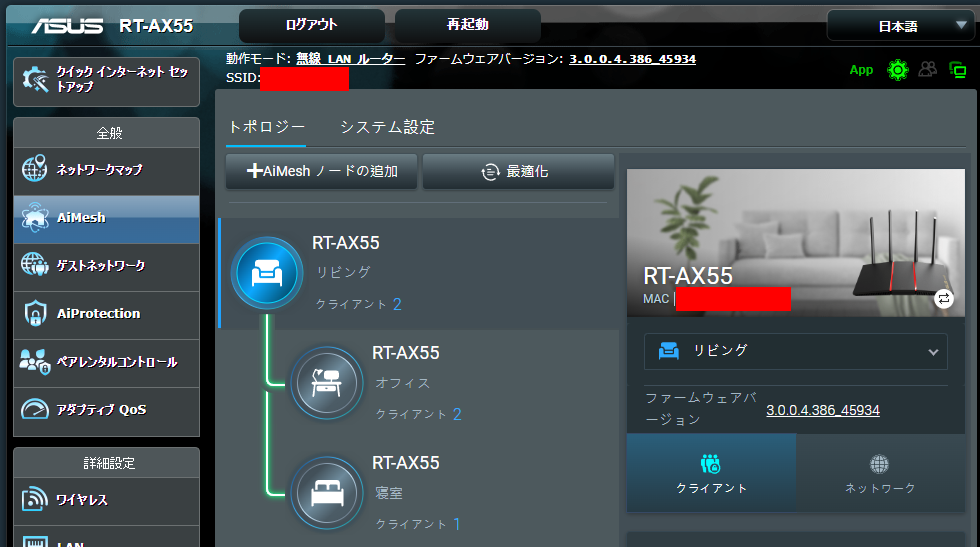Click the Guest Network globe icon

point(34,265)
